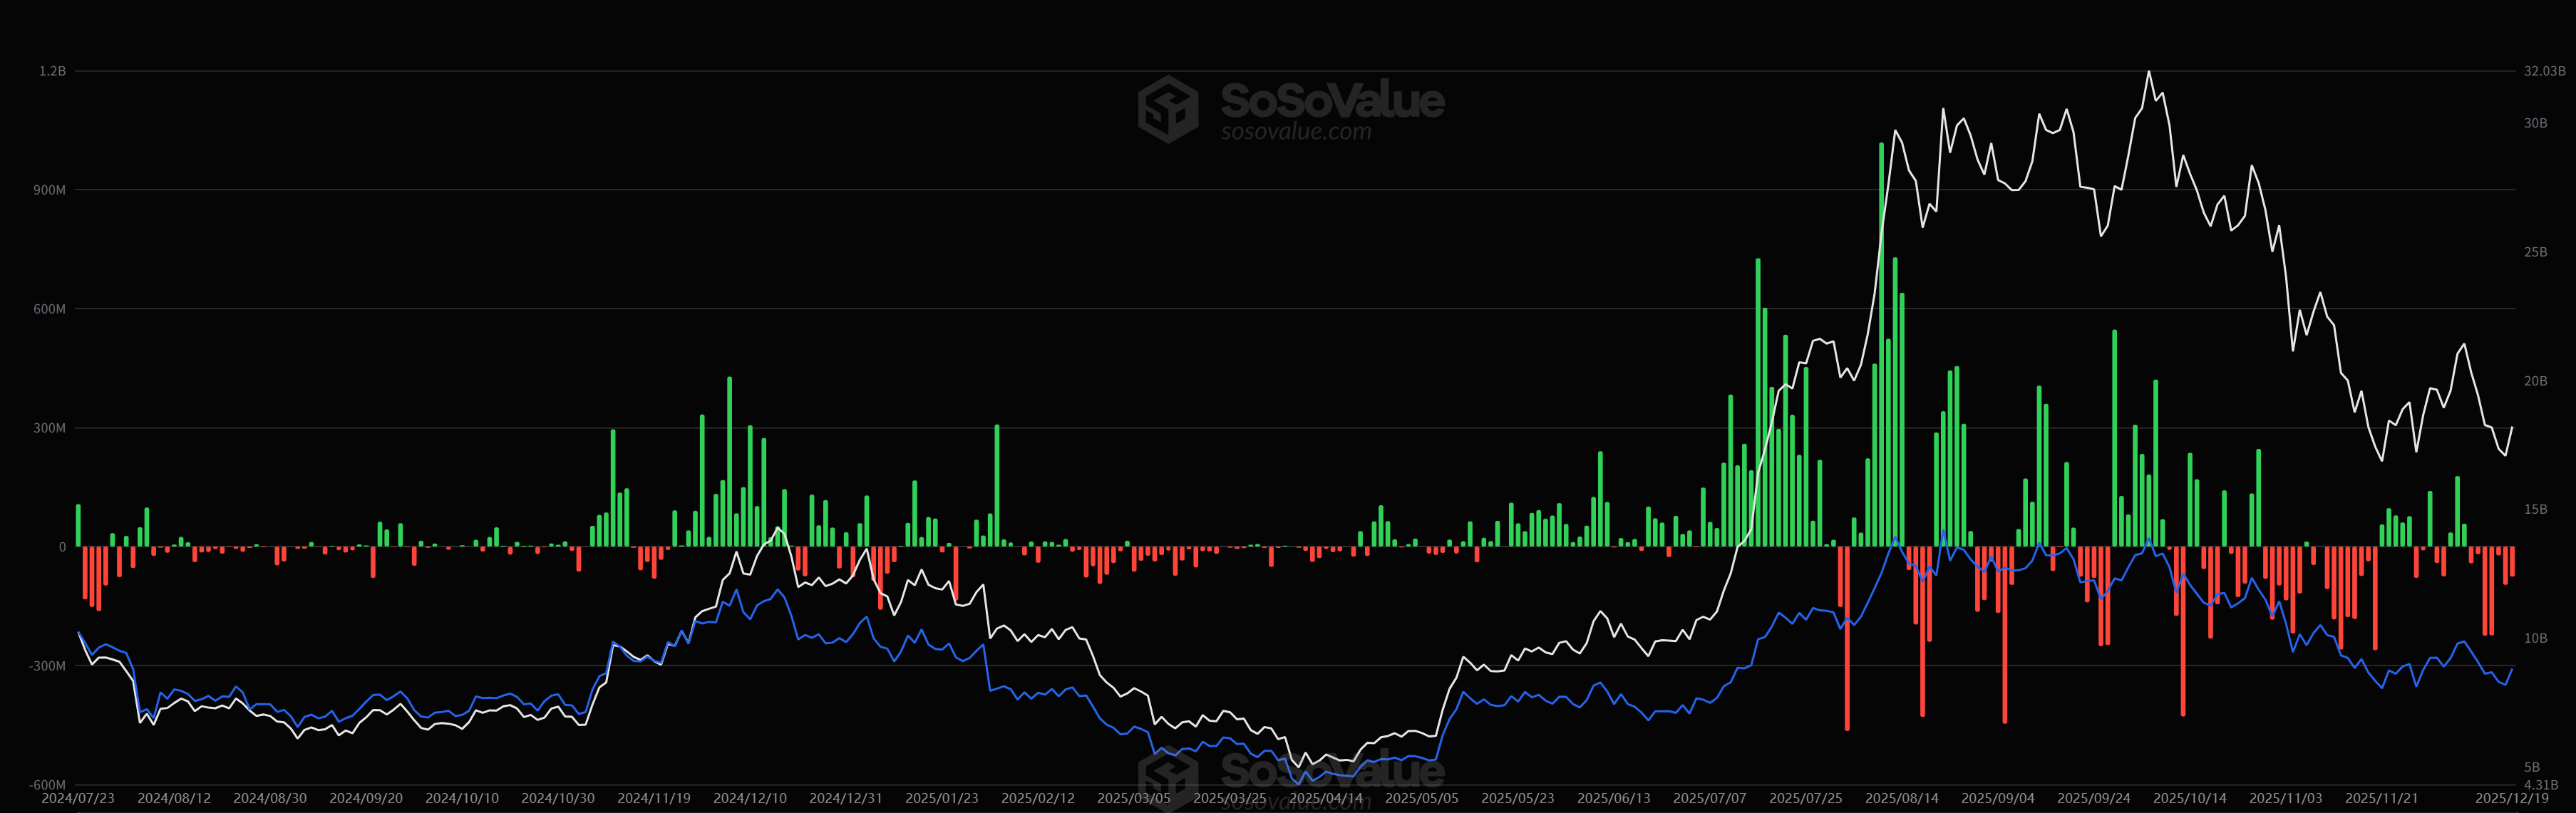This screenshot has height=813, width=2576.
Task: Click the 900M left axis label
Action: 50,190
